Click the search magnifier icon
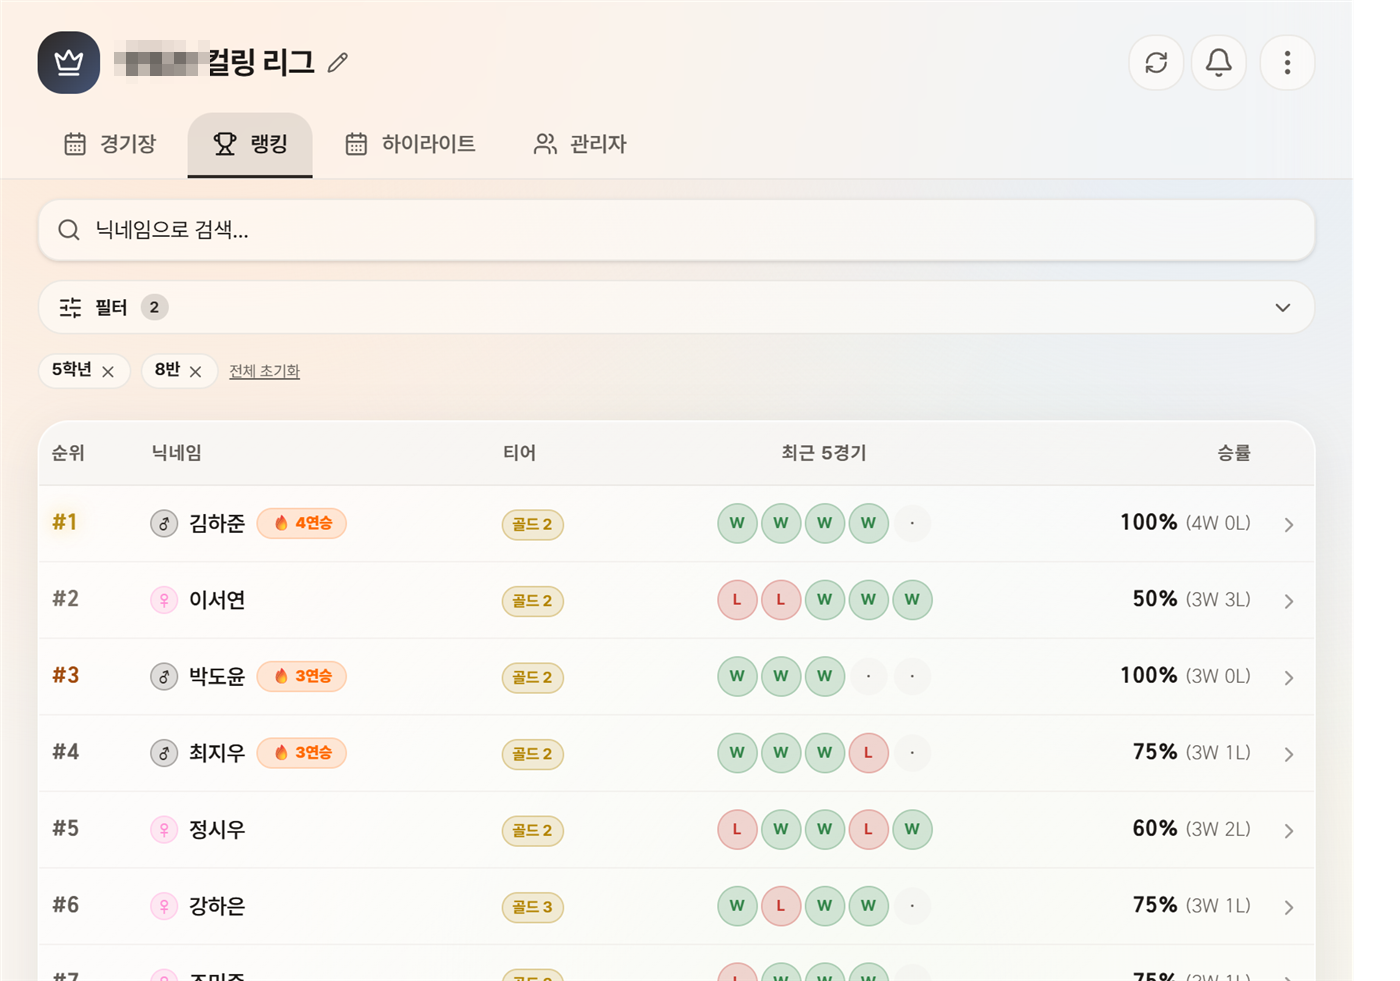1400x981 pixels. point(69,230)
